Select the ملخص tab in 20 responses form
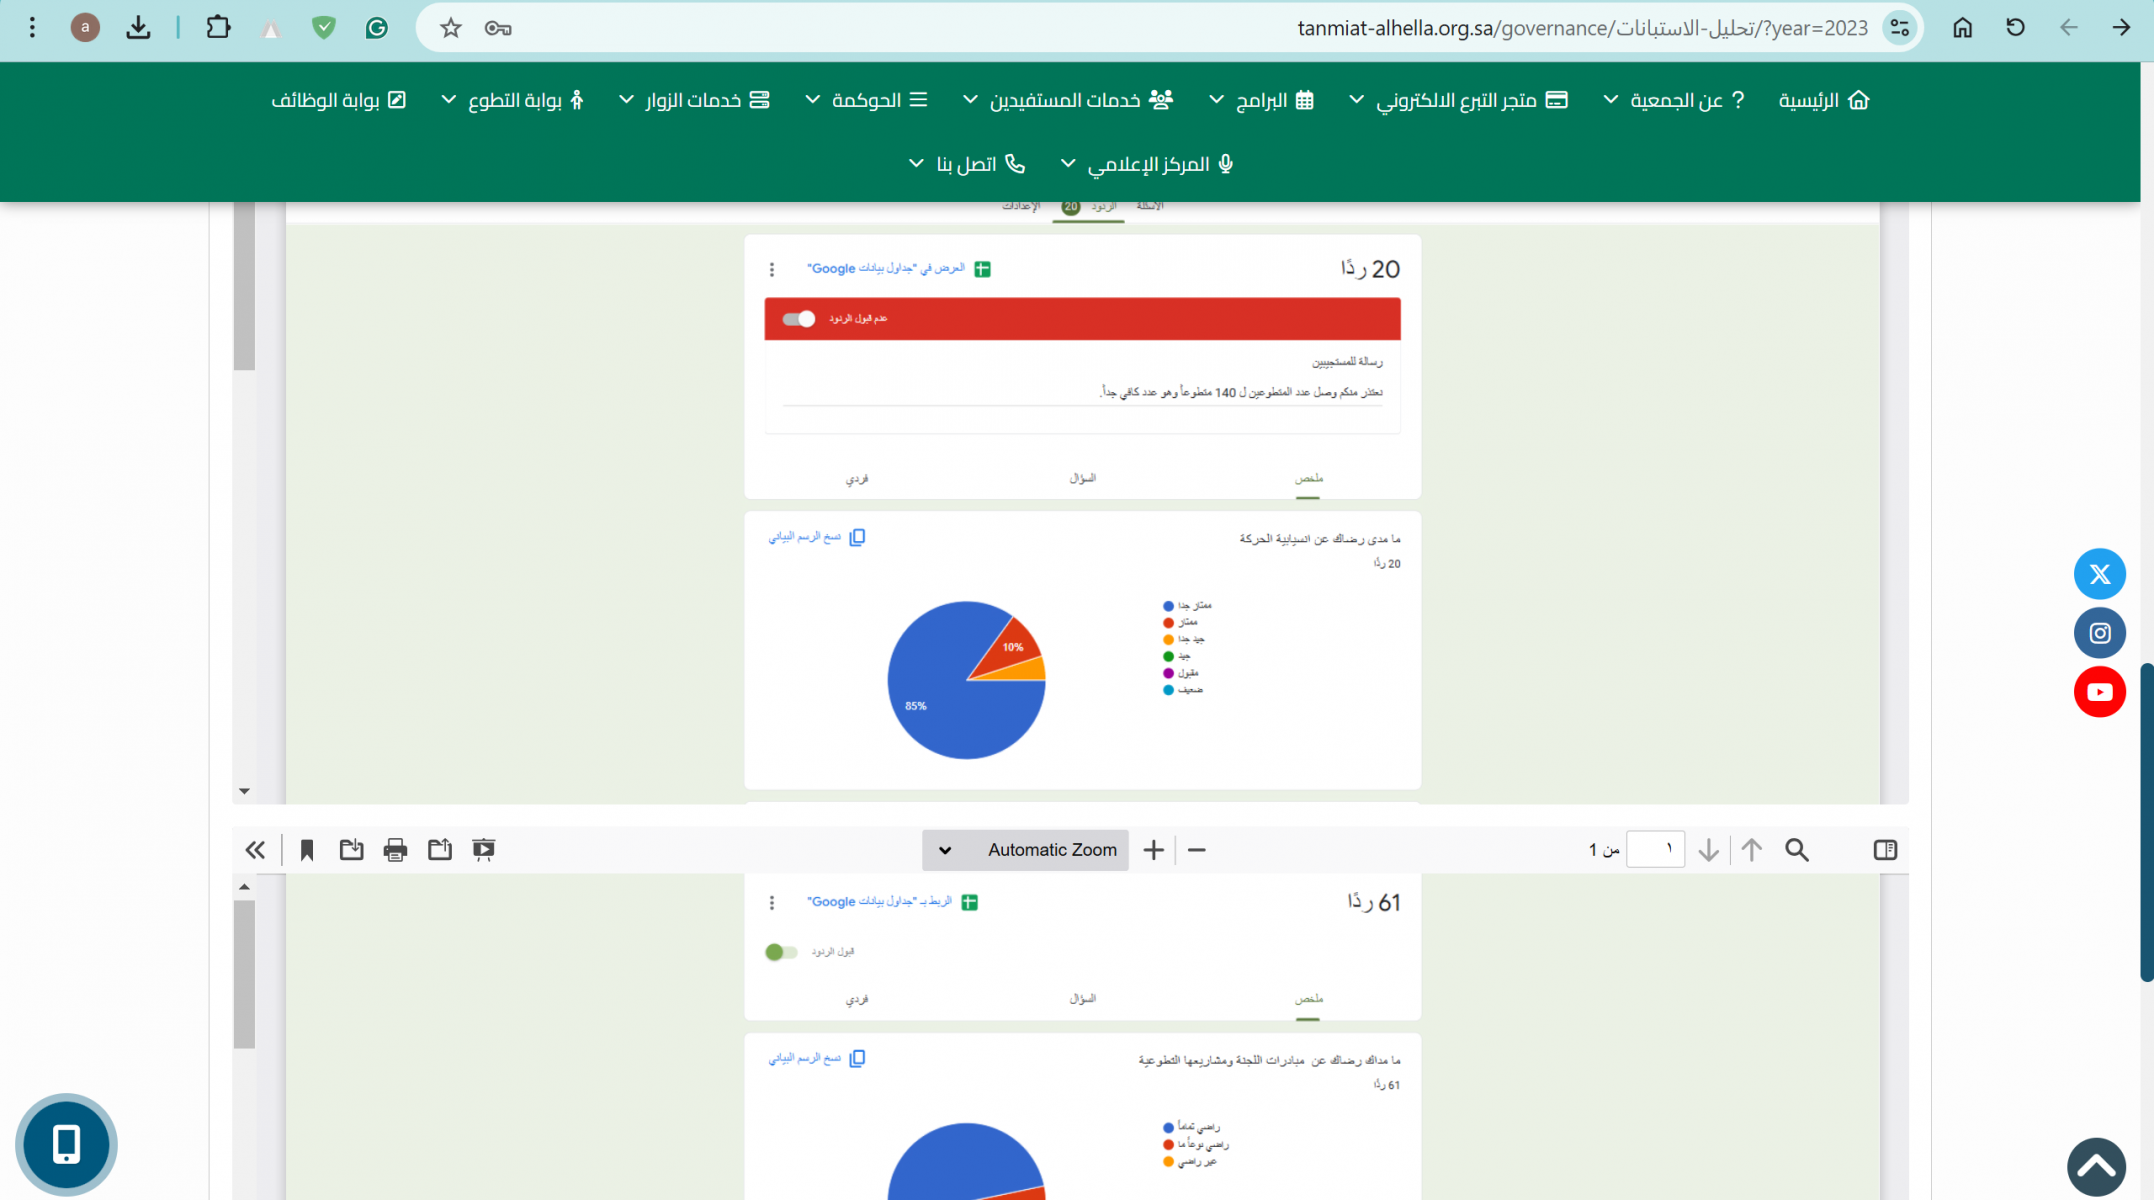Image resolution: width=2154 pixels, height=1200 pixels. pyautogui.click(x=1308, y=479)
